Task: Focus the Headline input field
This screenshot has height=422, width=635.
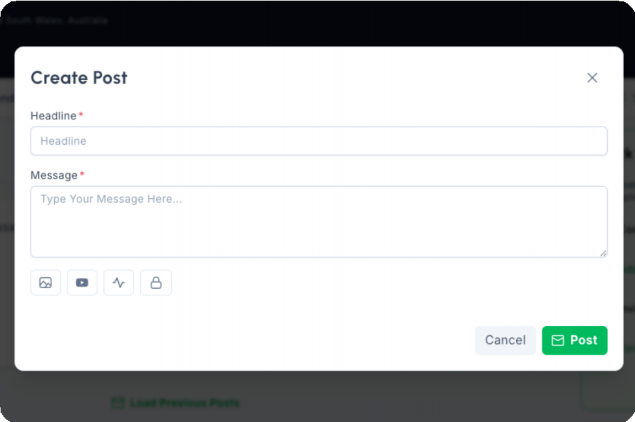Action: click(318, 141)
